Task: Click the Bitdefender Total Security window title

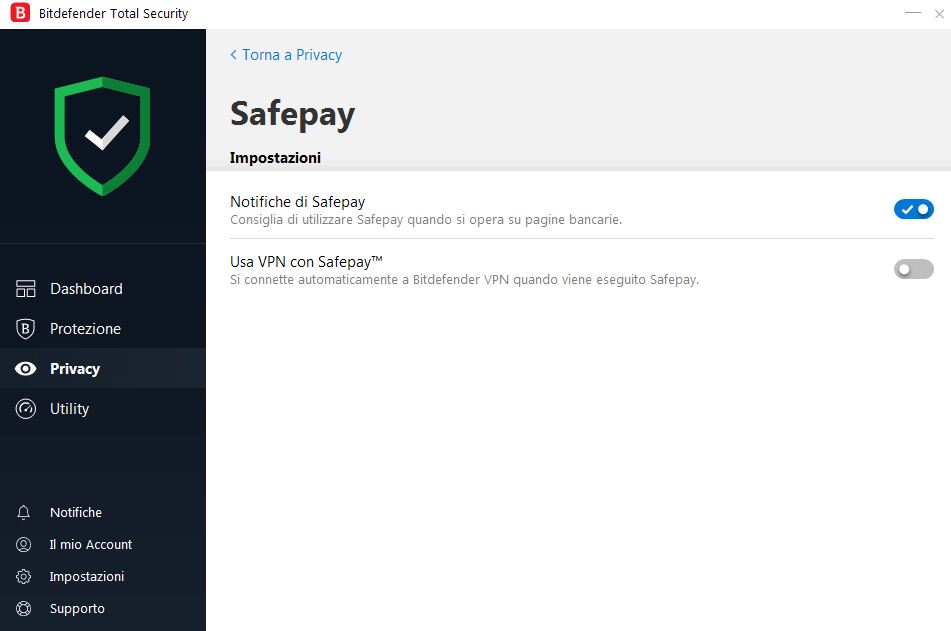Action: (x=113, y=13)
